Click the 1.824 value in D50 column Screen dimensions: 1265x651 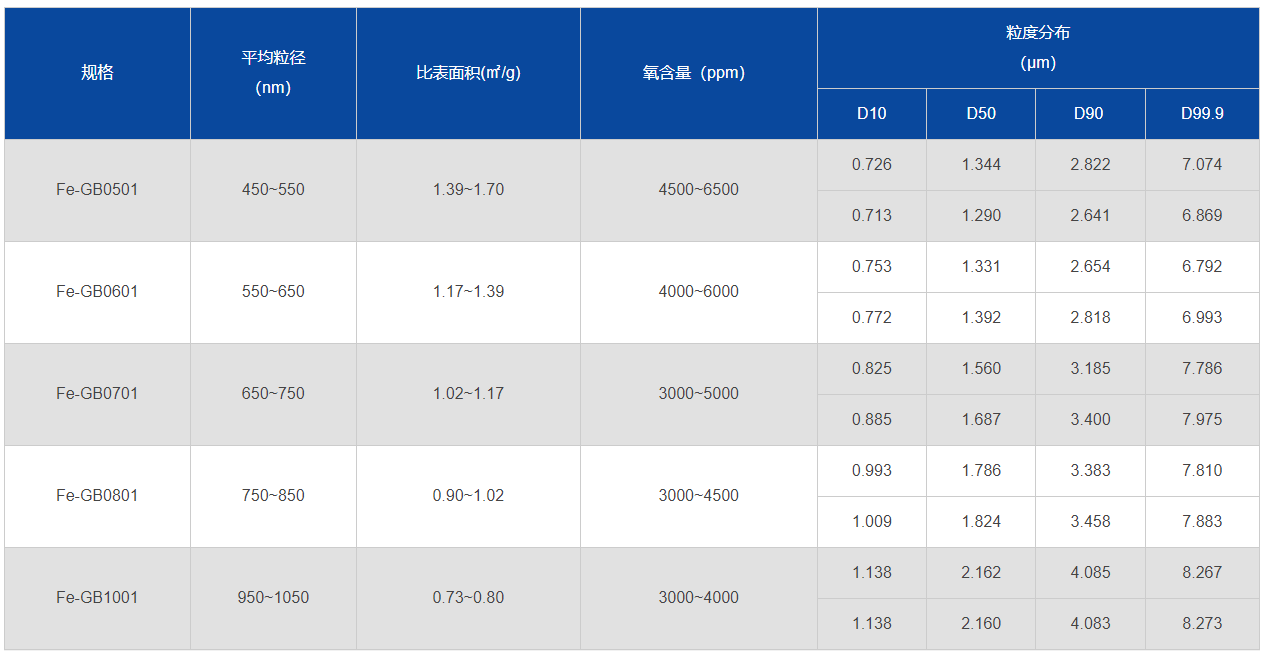[x=981, y=522]
